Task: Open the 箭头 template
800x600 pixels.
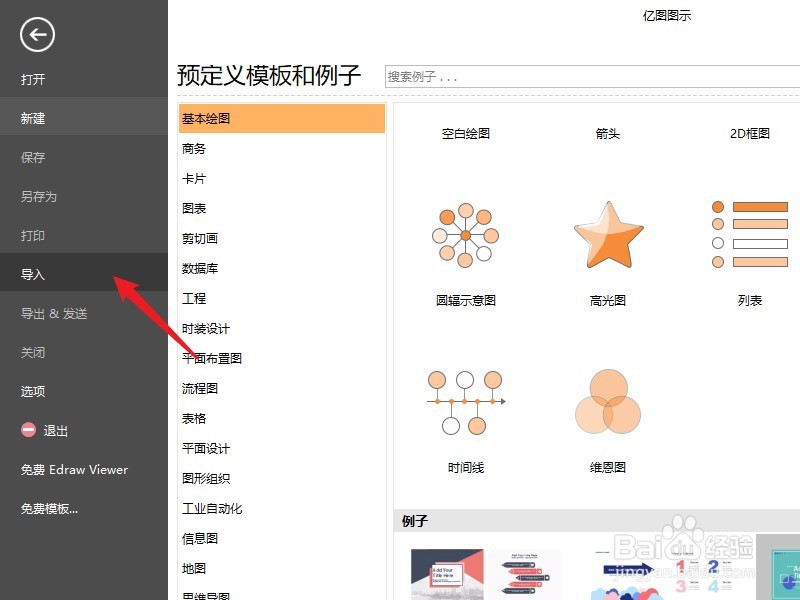Action: [x=607, y=133]
